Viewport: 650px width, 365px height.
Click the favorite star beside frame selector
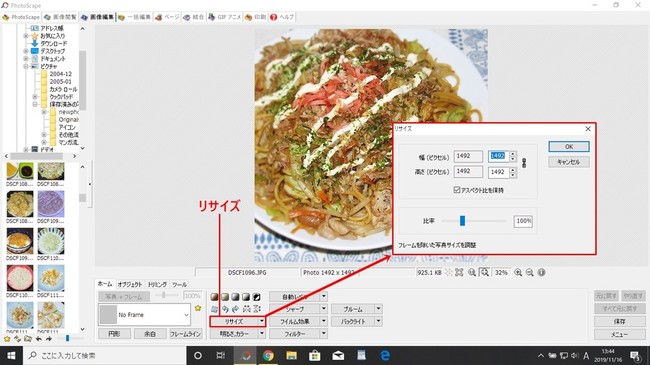click(x=198, y=308)
